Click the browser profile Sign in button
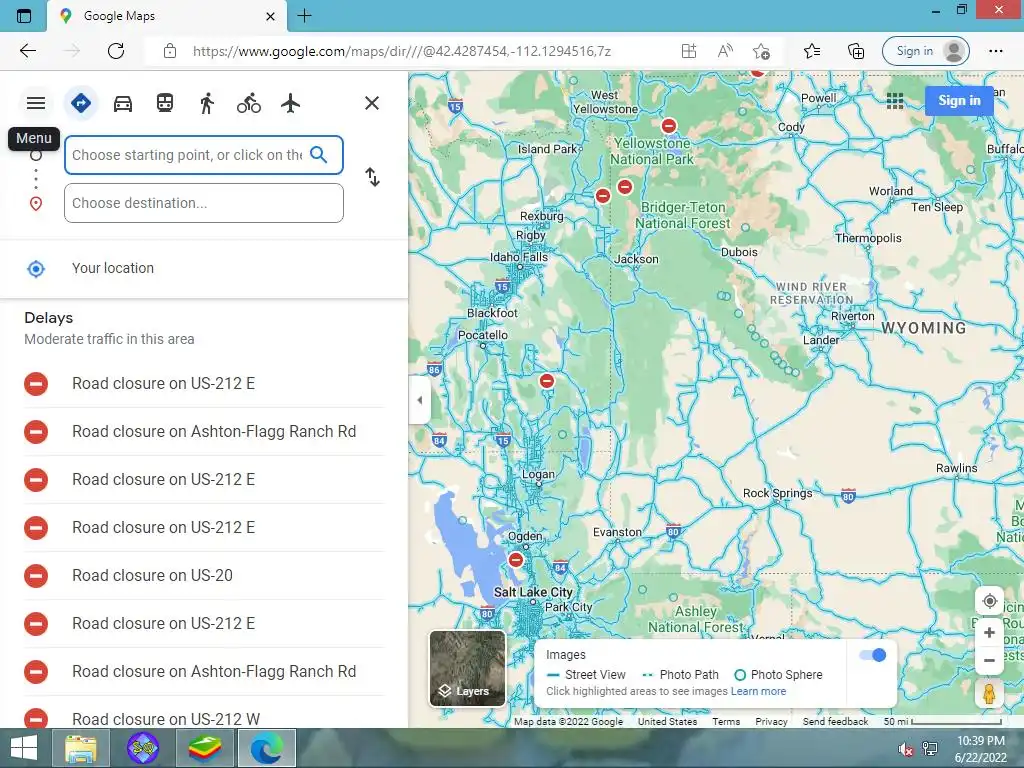The image size is (1024, 768). point(926,51)
